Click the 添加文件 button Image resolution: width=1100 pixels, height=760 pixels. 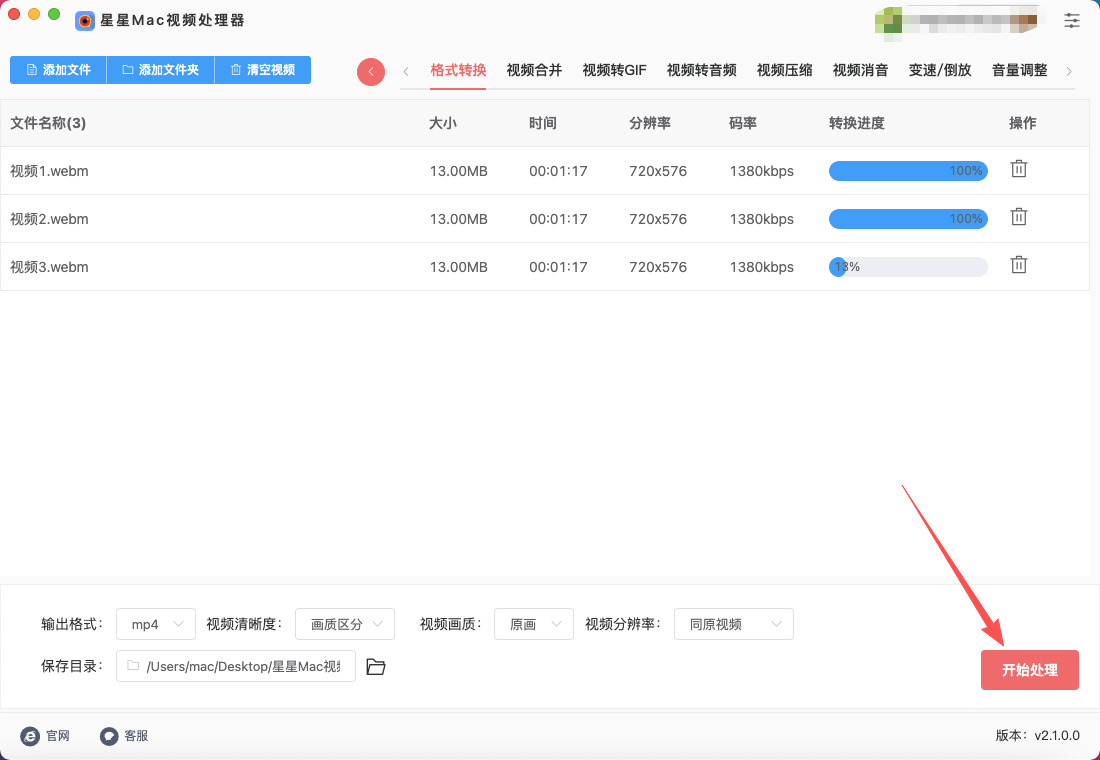pyautogui.click(x=58, y=70)
